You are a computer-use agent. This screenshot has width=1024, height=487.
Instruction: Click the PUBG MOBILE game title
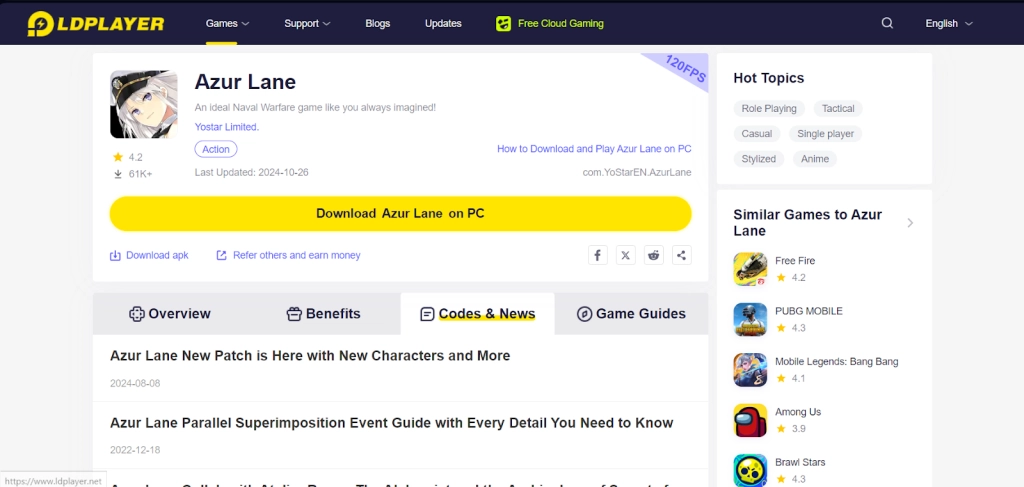tap(808, 311)
